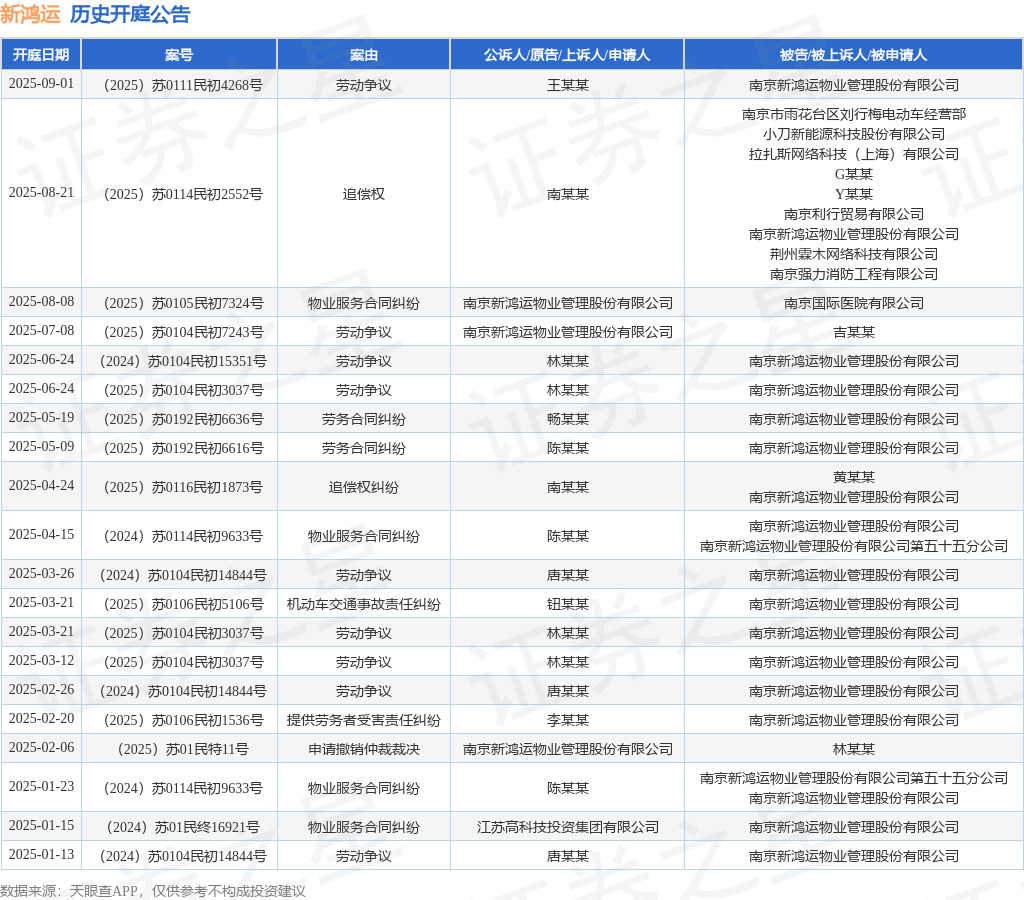The image size is (1024, 900).
Task: Click plaintiff 畅某某
Action: pyautogui.click(x=568, y=419)
